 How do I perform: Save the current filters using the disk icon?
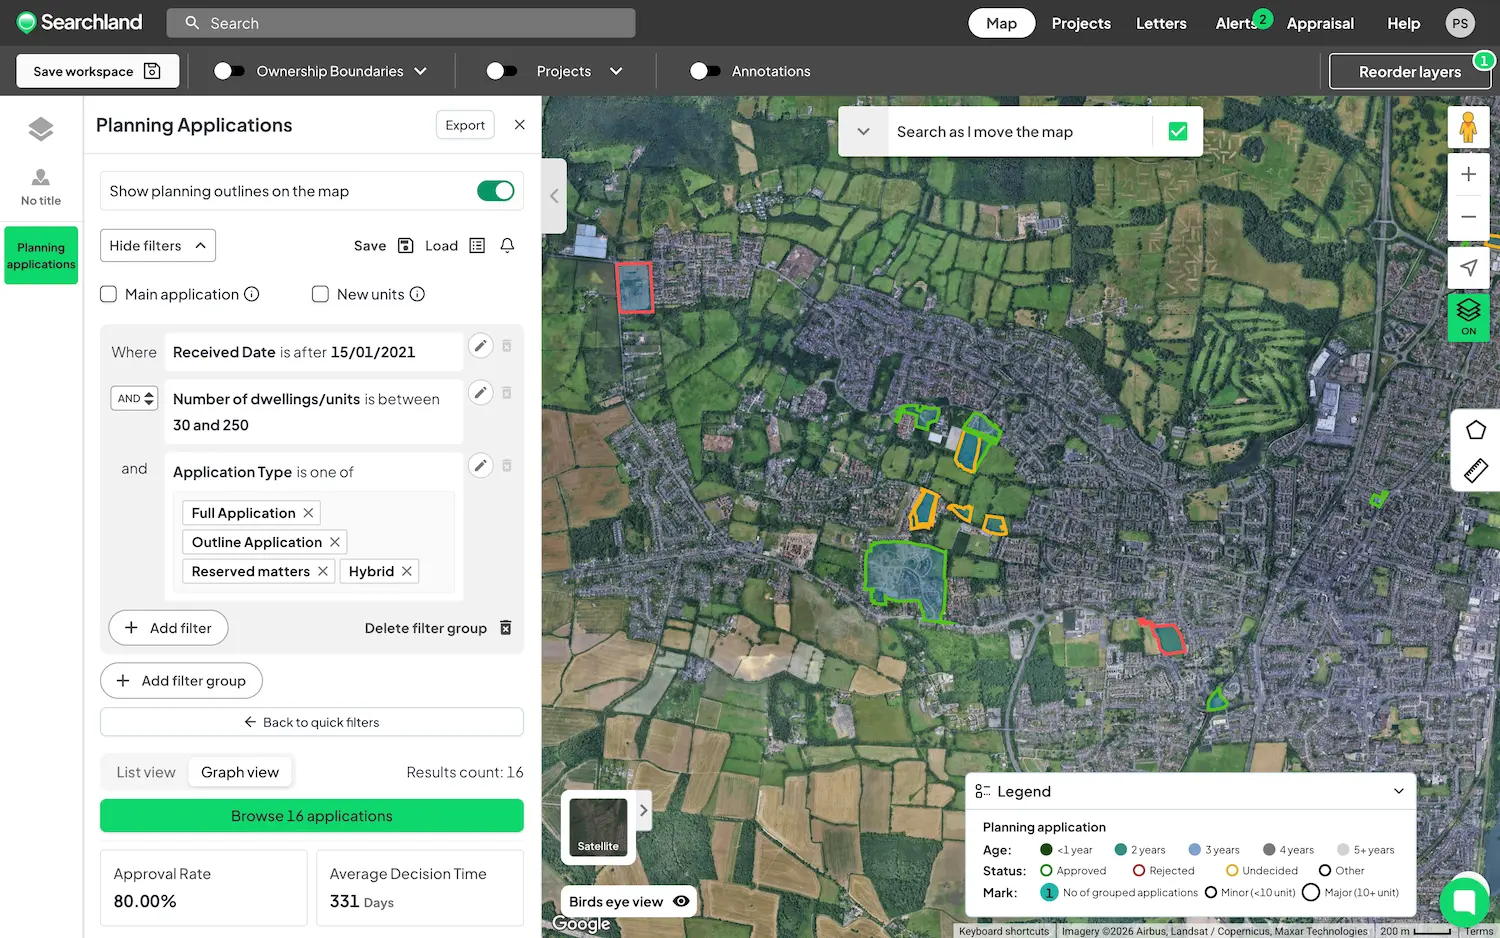tap(405, 245)
